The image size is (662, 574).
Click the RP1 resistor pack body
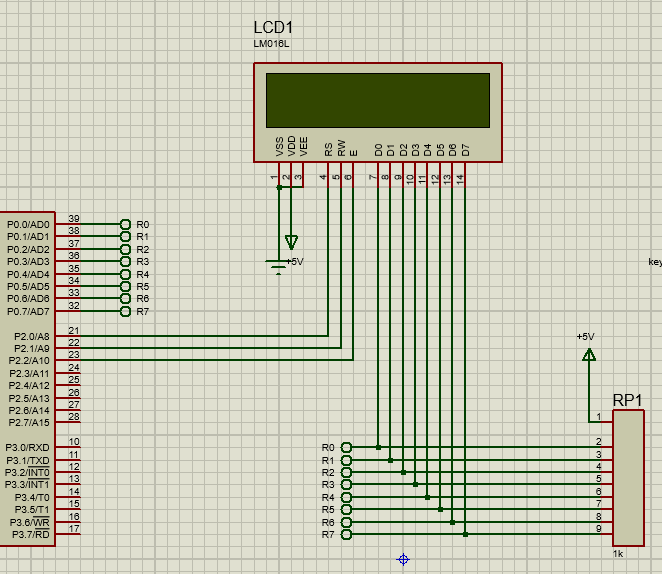click(629, 478)
